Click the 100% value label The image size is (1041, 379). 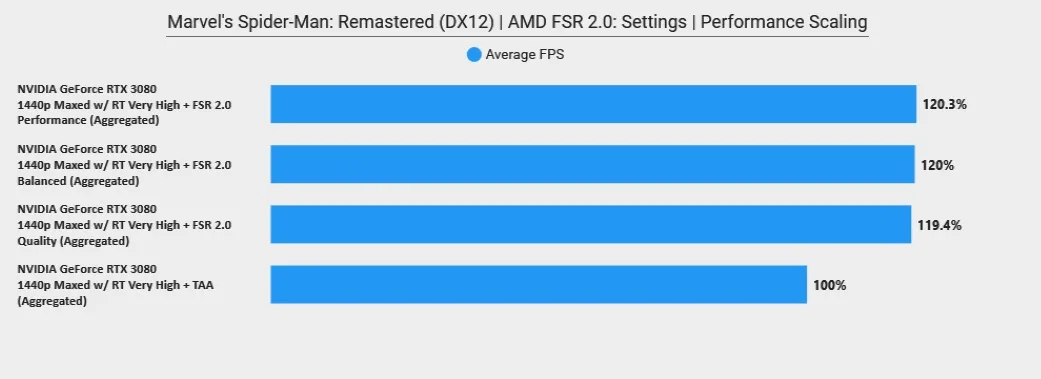tap(830, 285)
